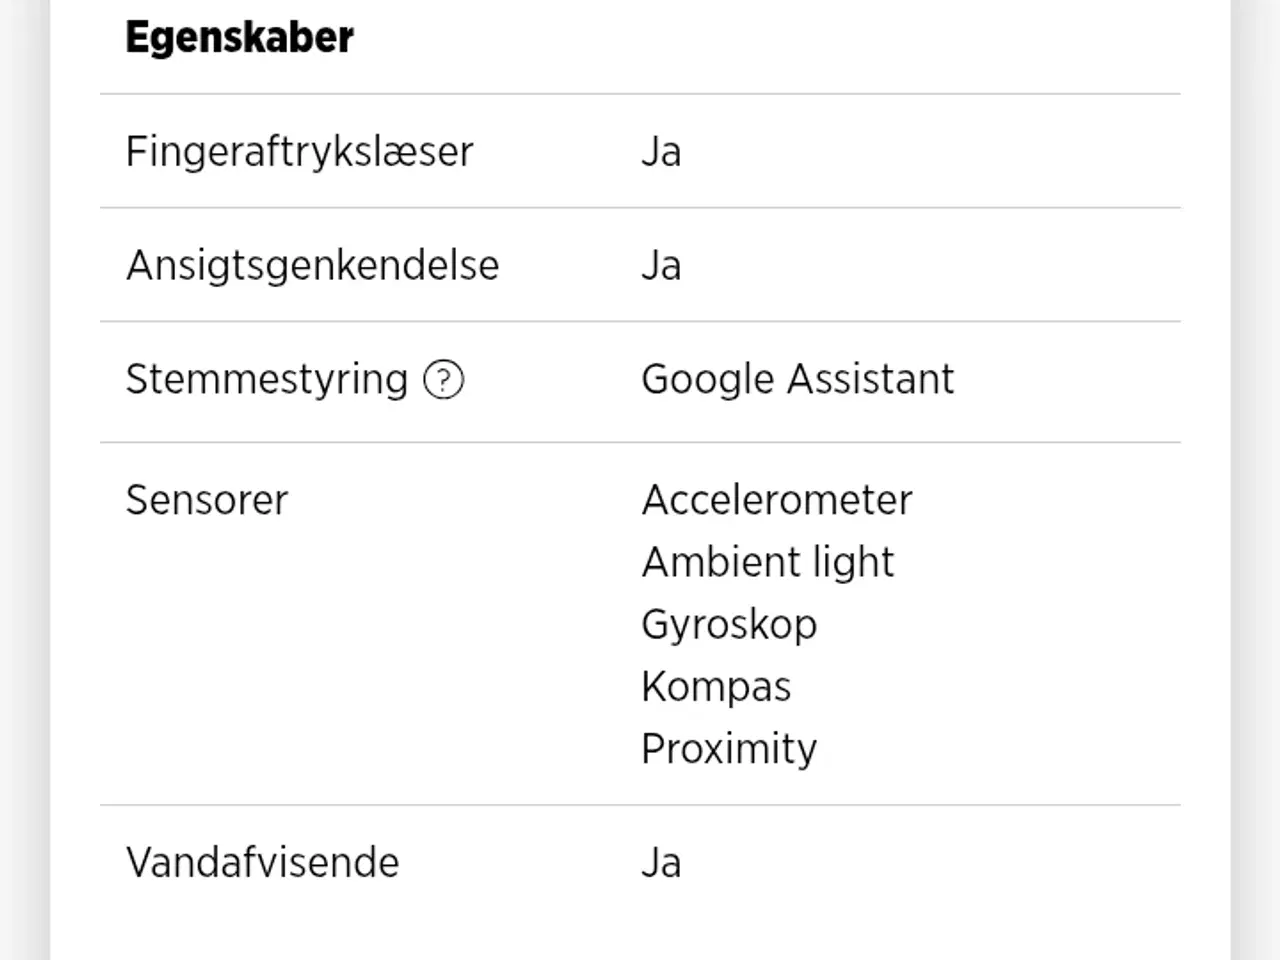Select the Fingeraftrykslæser row label
The image size is (1280, 960).
(299, 152)
